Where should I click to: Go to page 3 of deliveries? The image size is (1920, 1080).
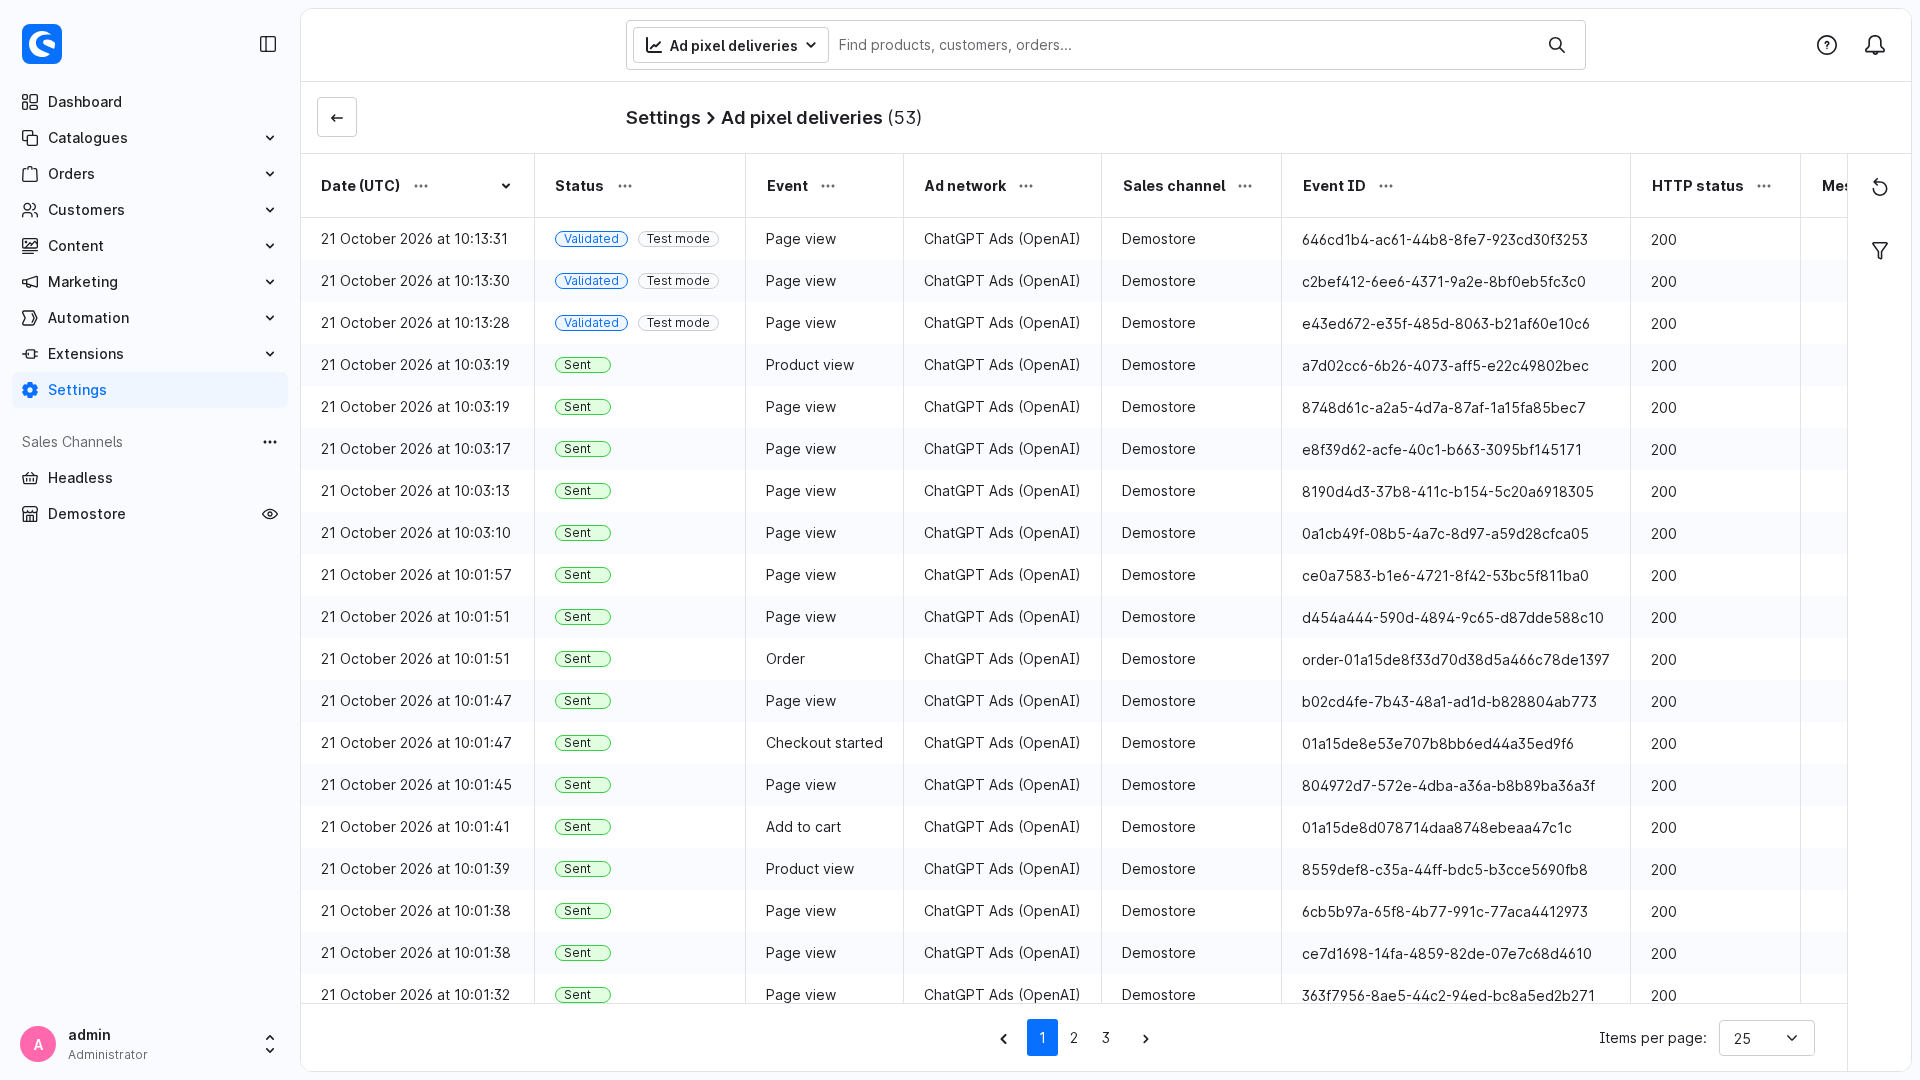click(1106, 1038)
